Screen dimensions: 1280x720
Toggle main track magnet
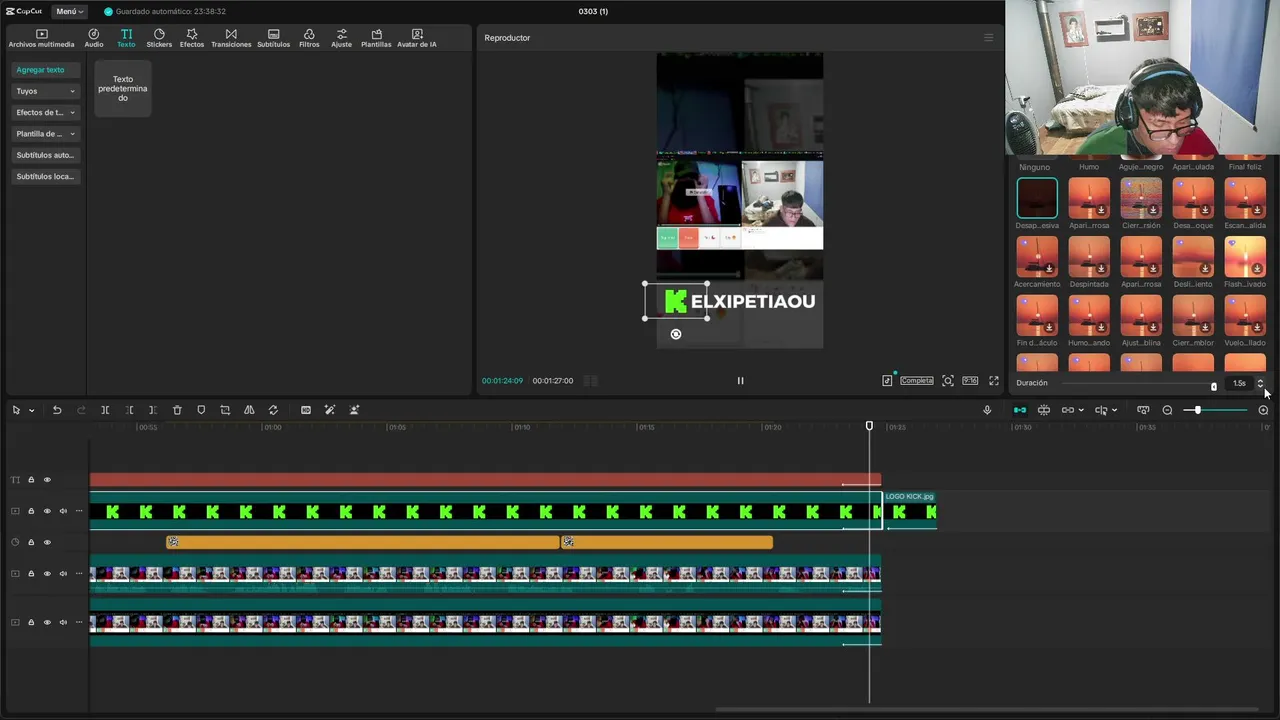click(1020, 410)
